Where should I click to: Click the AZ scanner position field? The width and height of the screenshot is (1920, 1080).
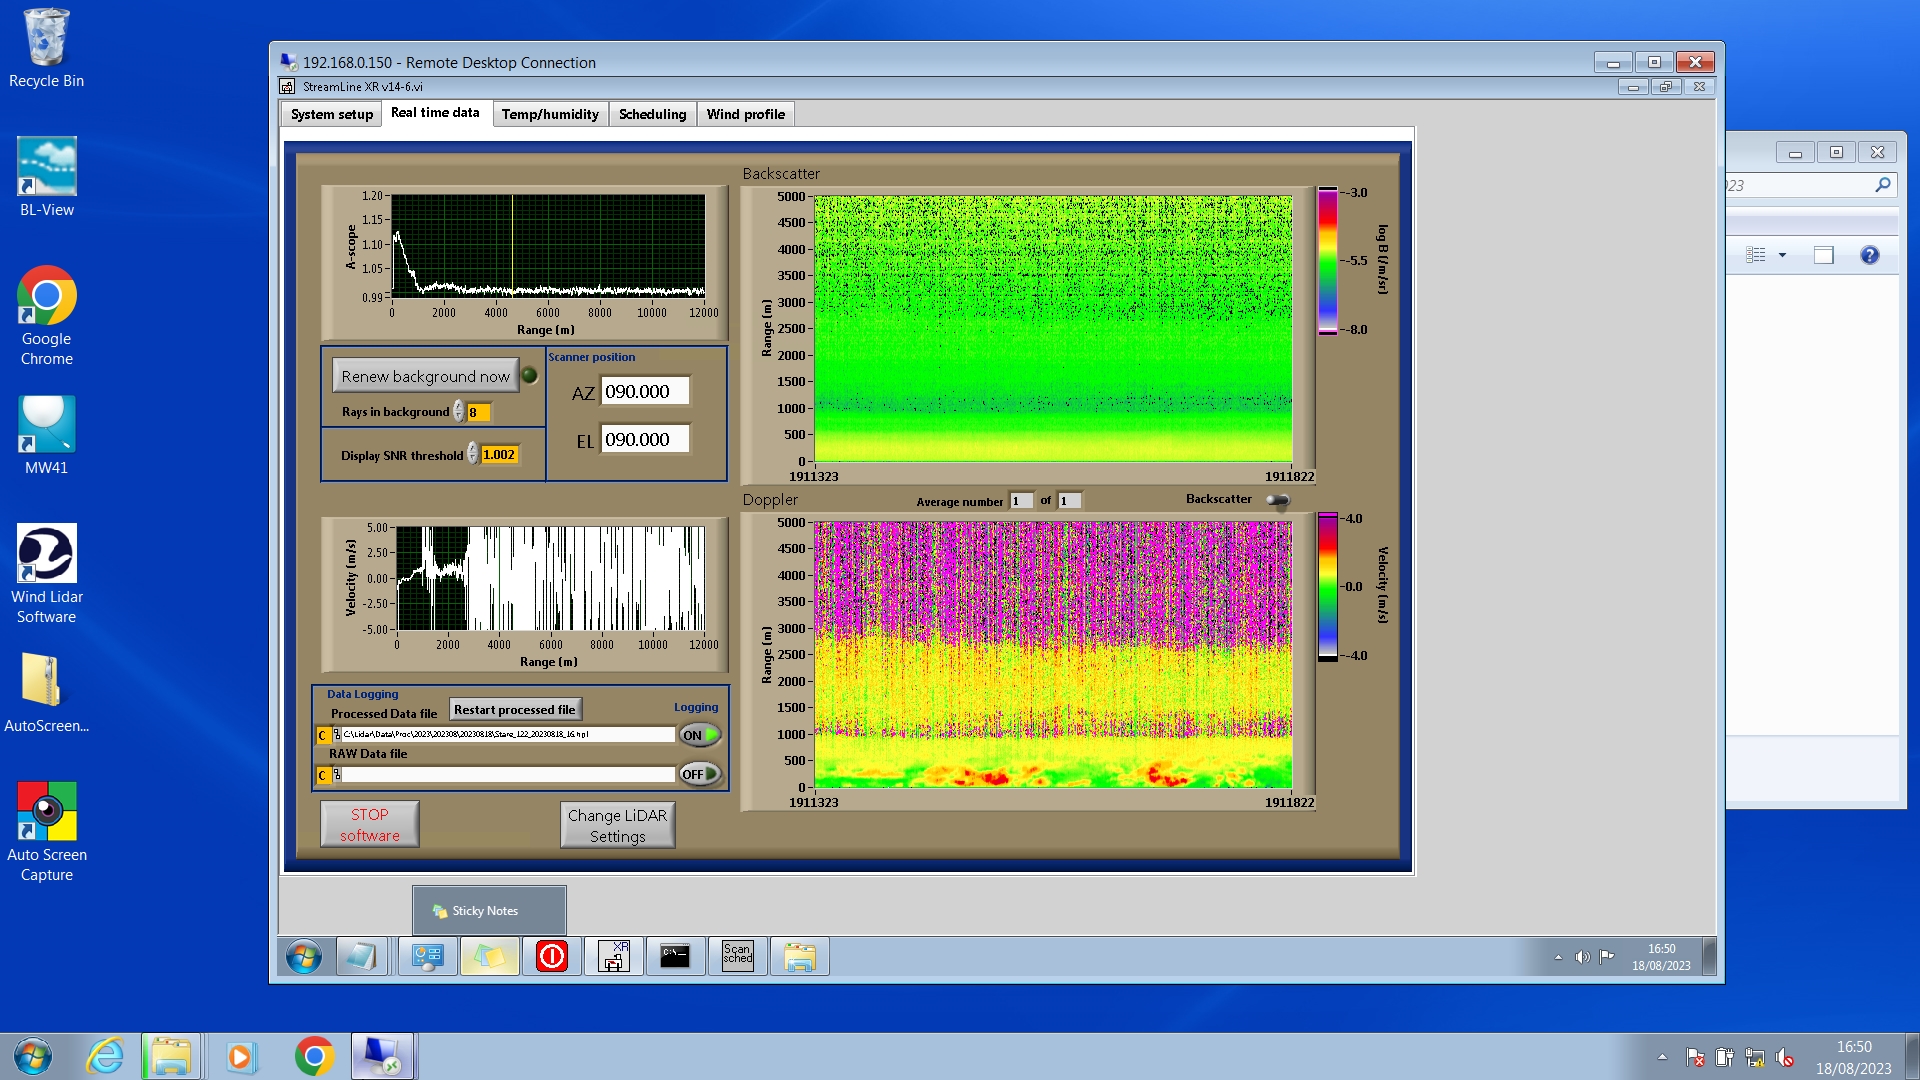(645, 392)
